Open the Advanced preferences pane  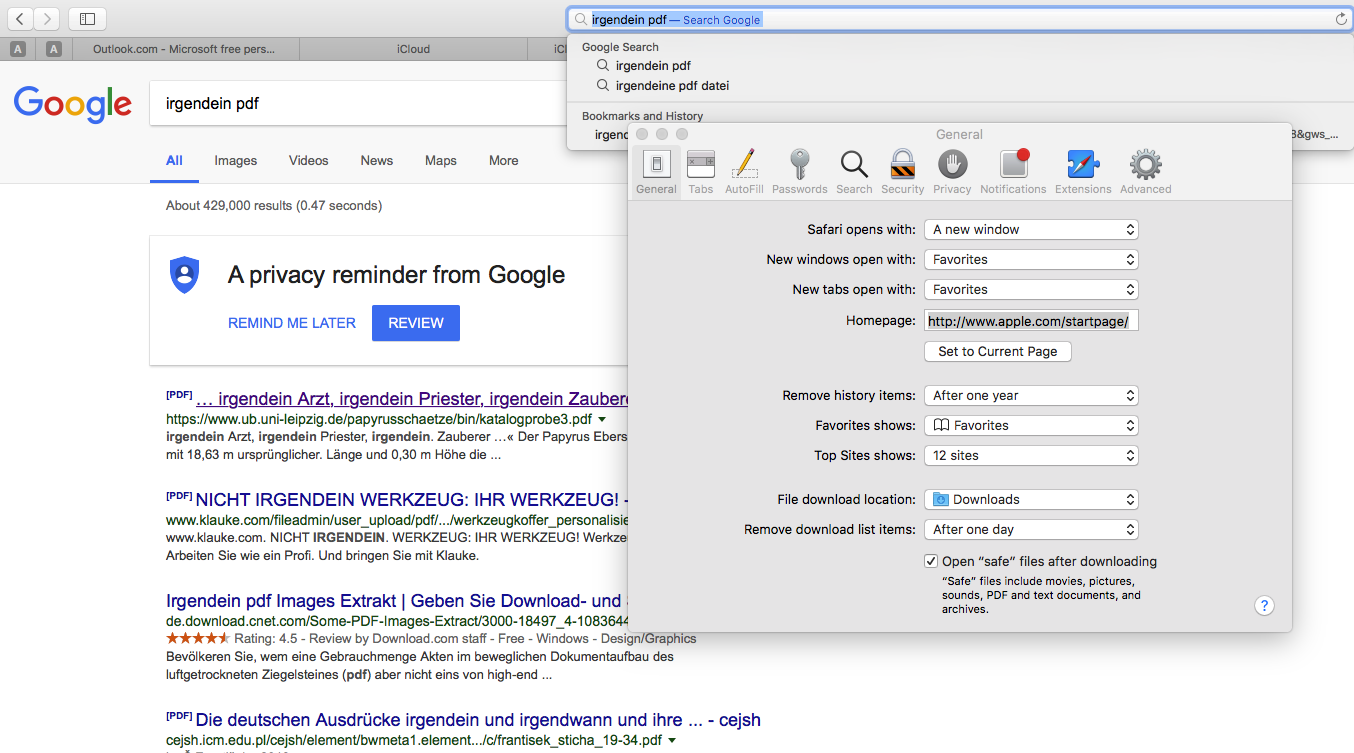click(x=1145, y=172)
